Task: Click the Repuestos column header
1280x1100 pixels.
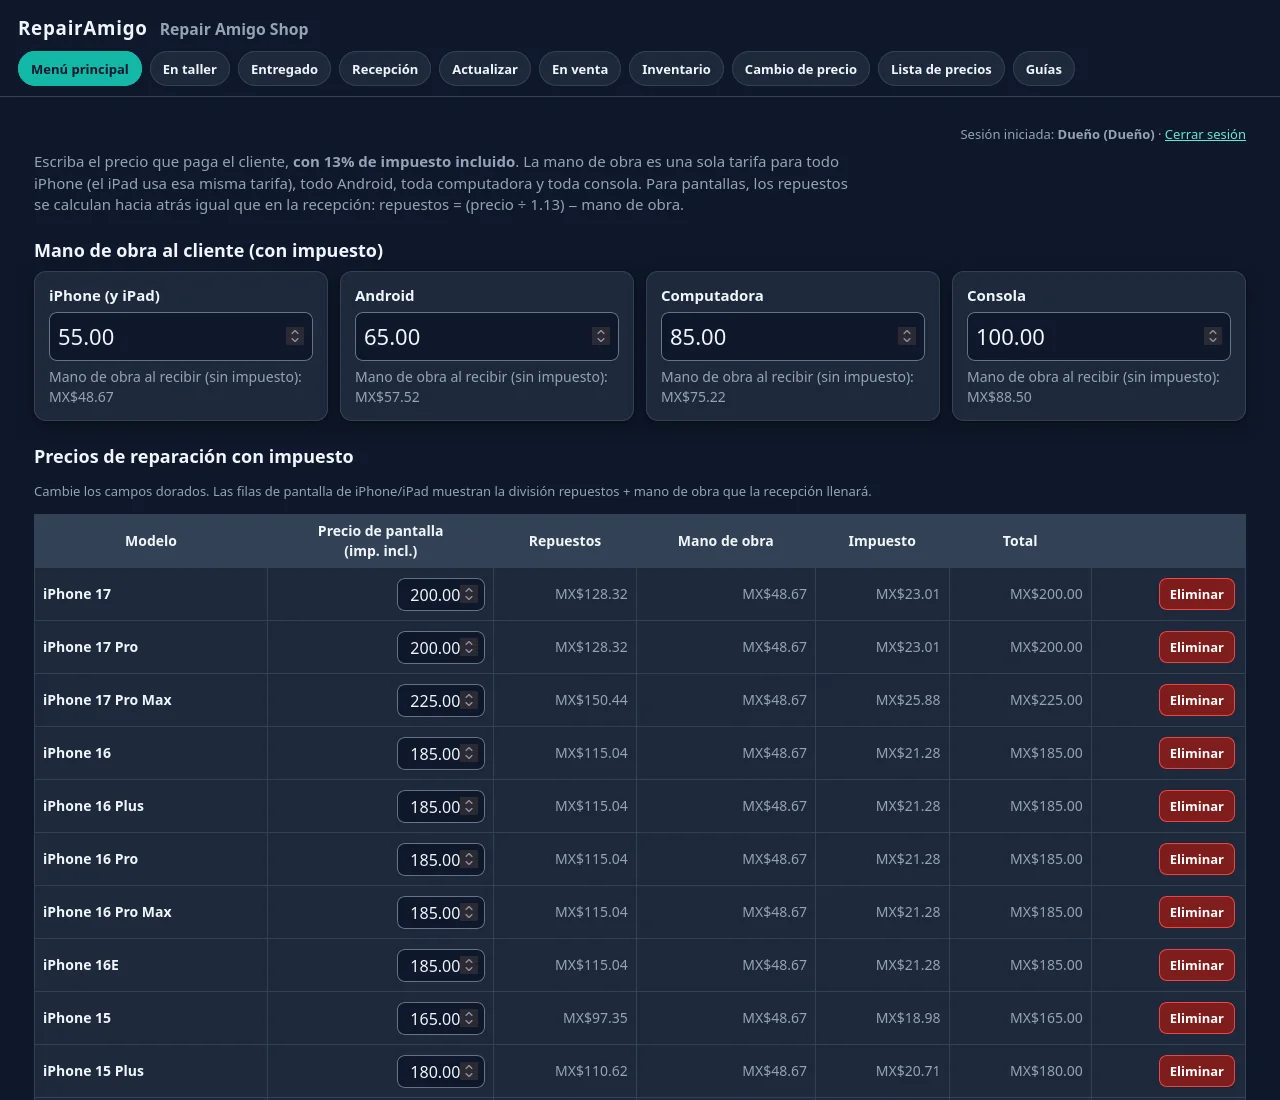Action: (x=565, y=541)
